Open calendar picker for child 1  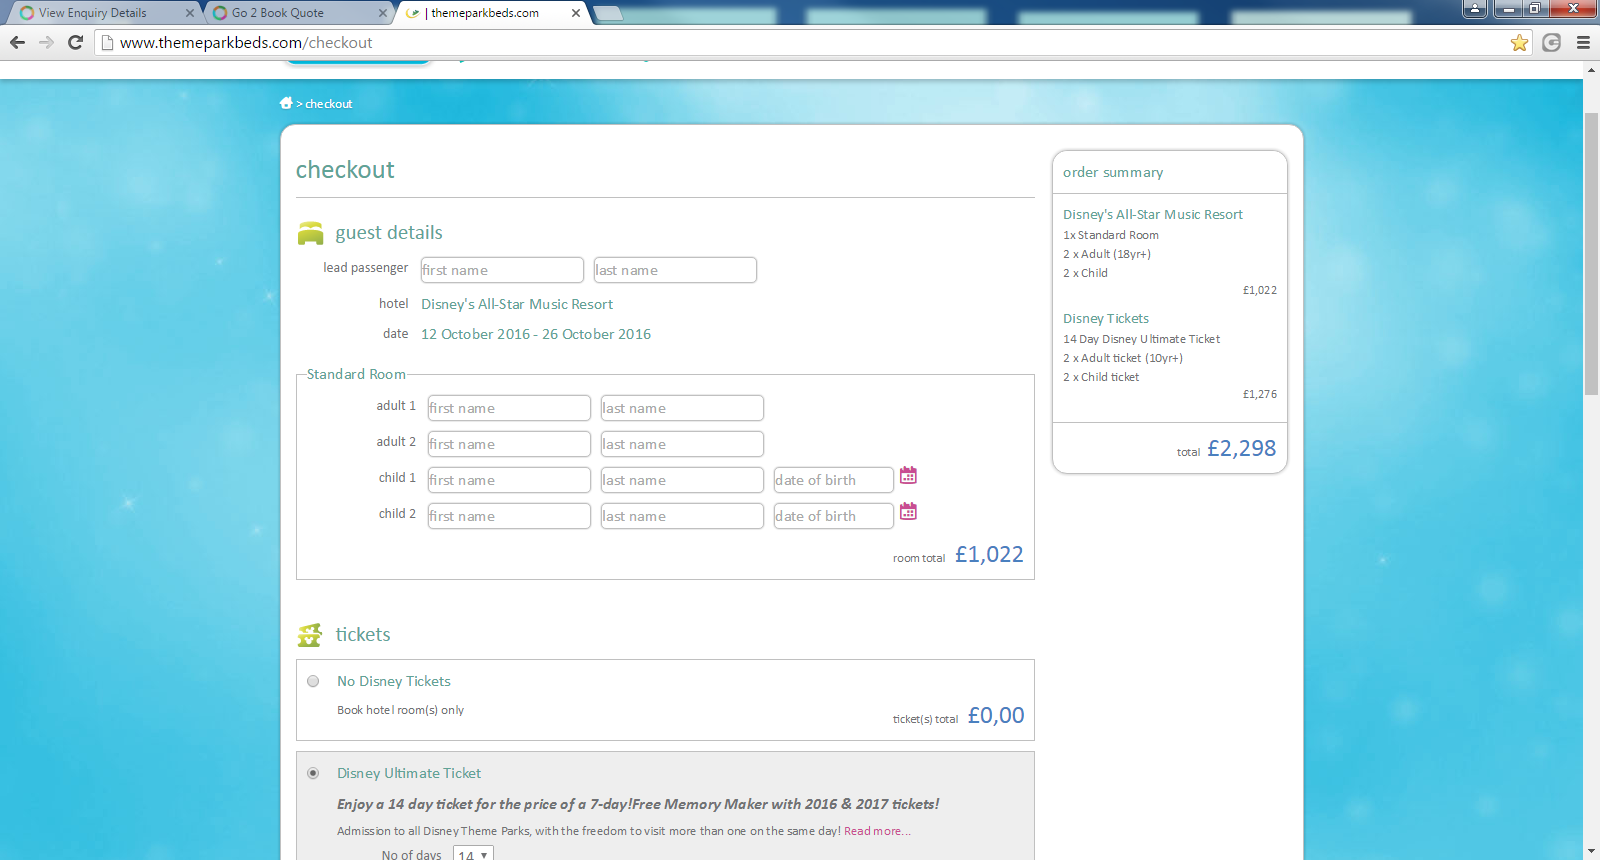908,475
